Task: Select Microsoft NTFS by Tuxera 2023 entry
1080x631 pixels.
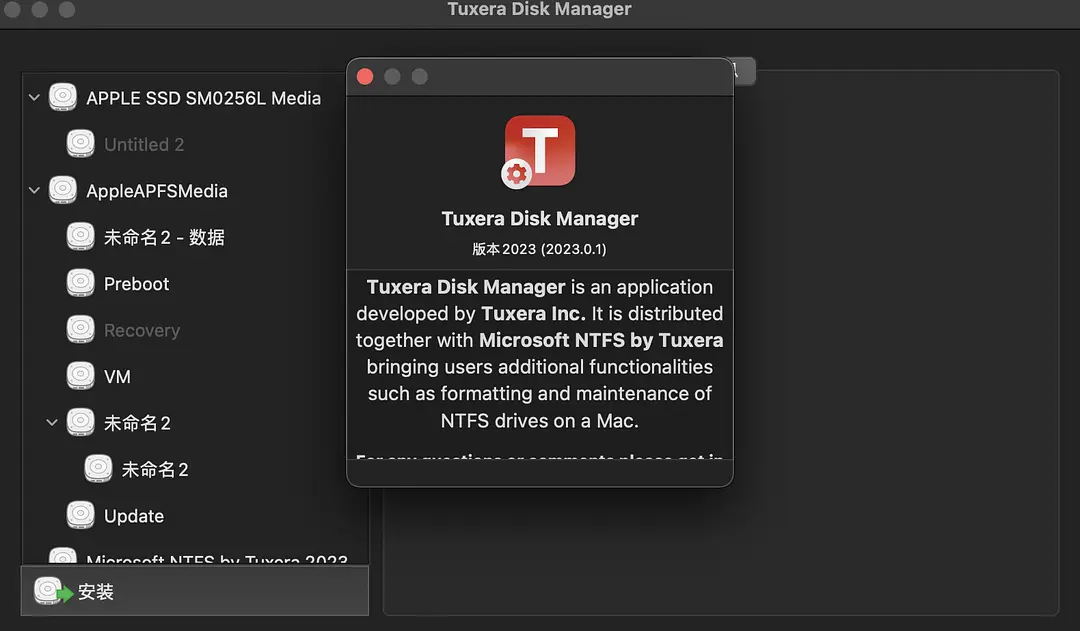Action: point(217,559)
